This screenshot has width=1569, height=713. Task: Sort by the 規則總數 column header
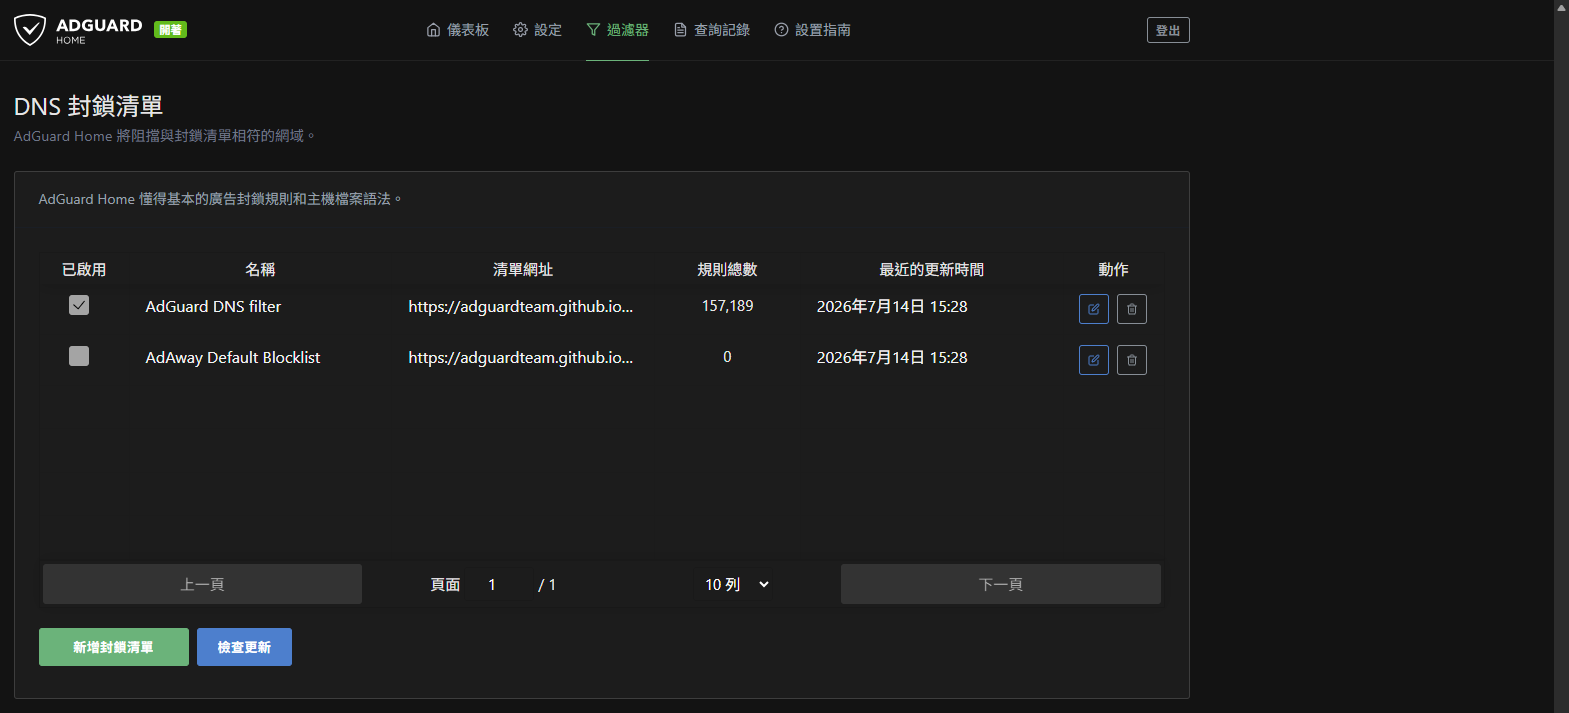click(x=727, y=270)
